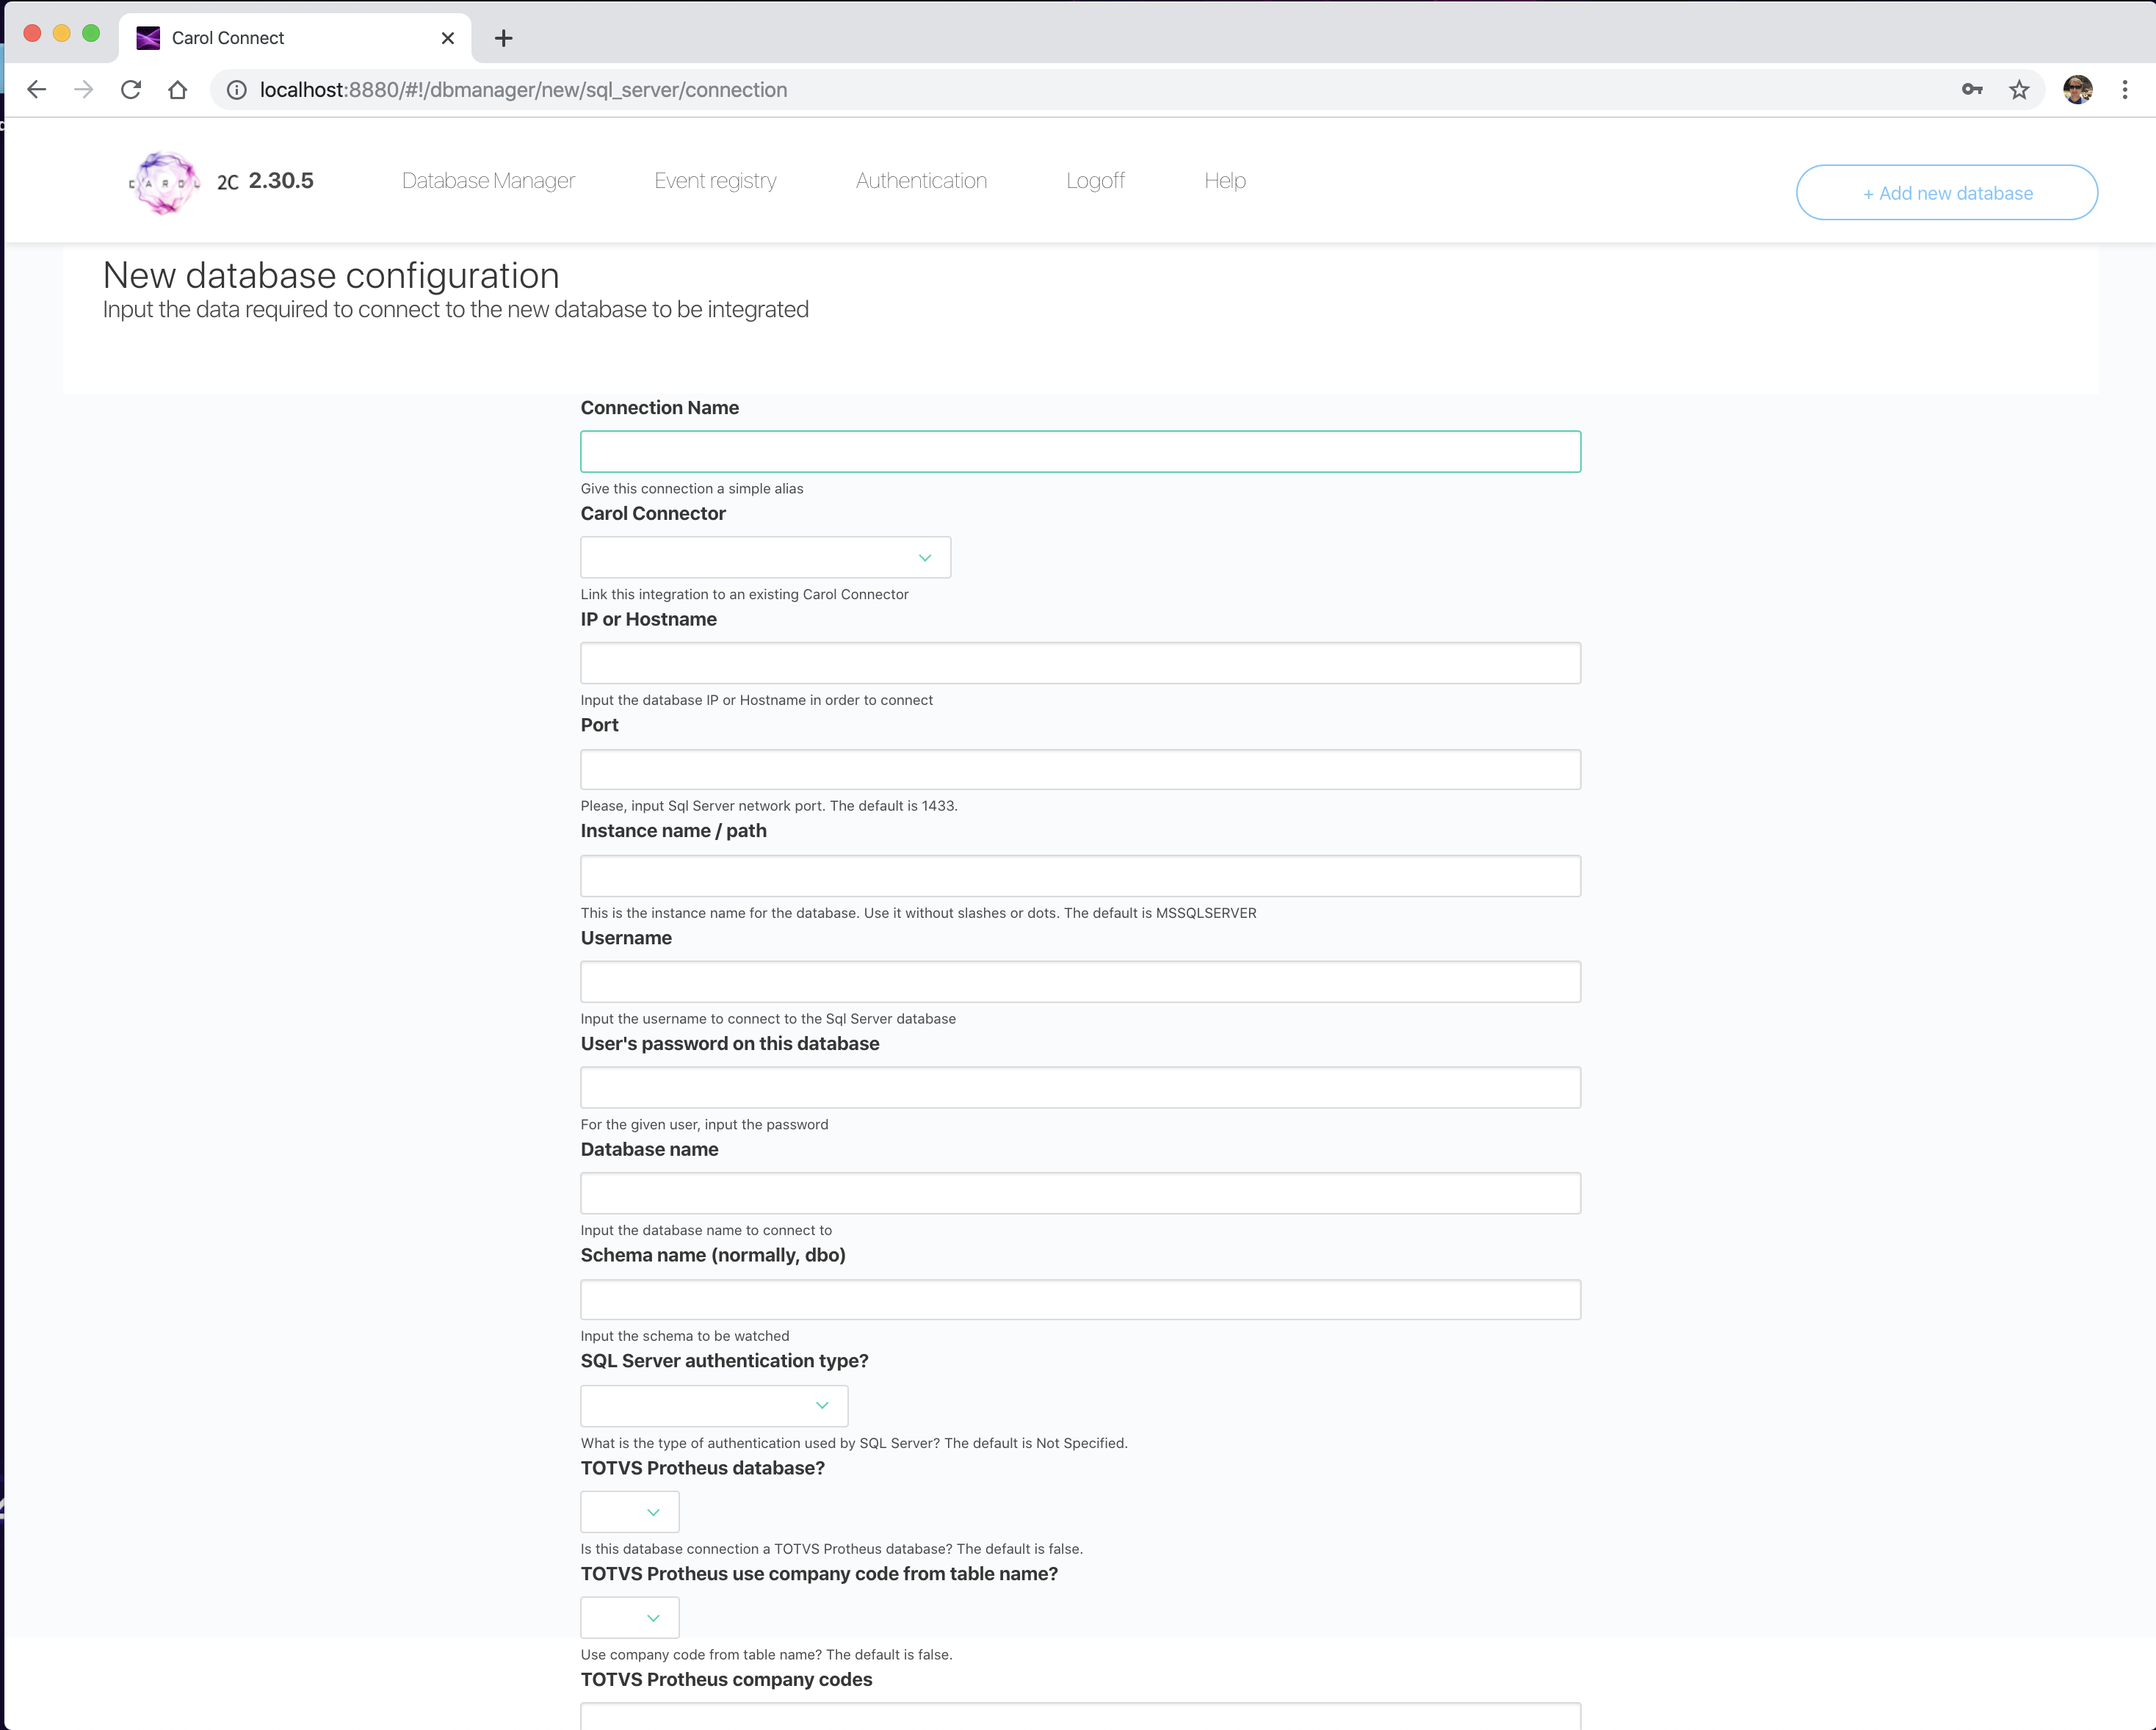
Task: Open the Event registry menu
Action: [x=715, y=181]
